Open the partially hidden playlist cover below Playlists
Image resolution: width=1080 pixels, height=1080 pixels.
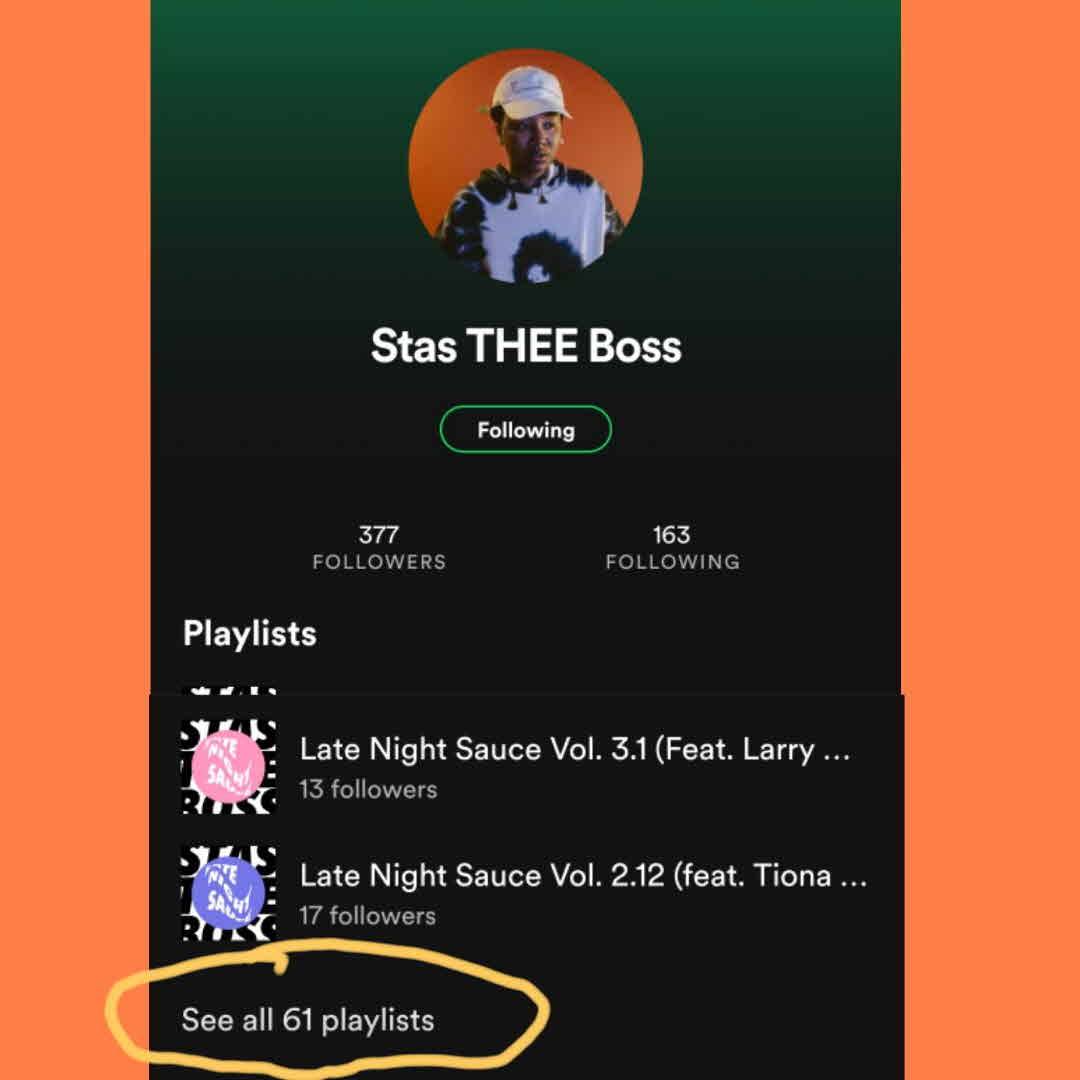tap(229, 689)
